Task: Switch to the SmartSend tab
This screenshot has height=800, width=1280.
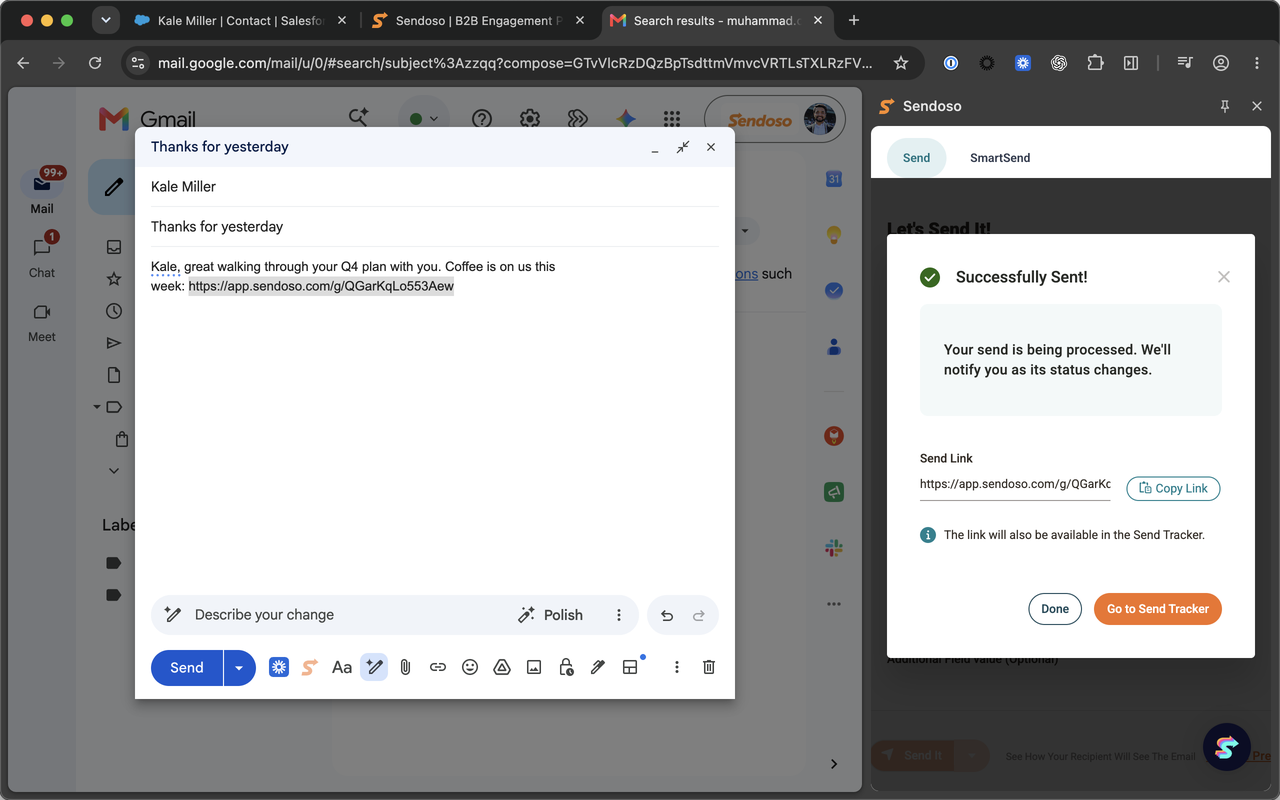Action: pyautogui.click(x=1000, y=158)
